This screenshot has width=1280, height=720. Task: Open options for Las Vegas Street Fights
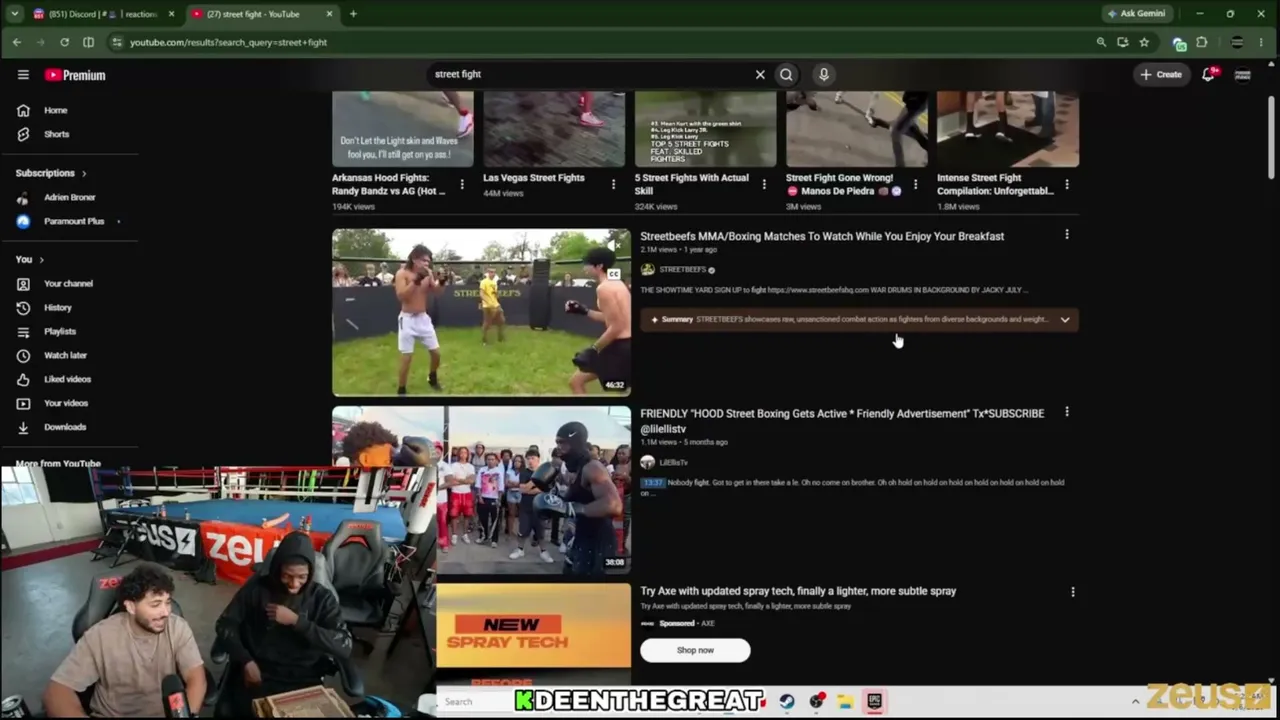[x=613, y=184]
